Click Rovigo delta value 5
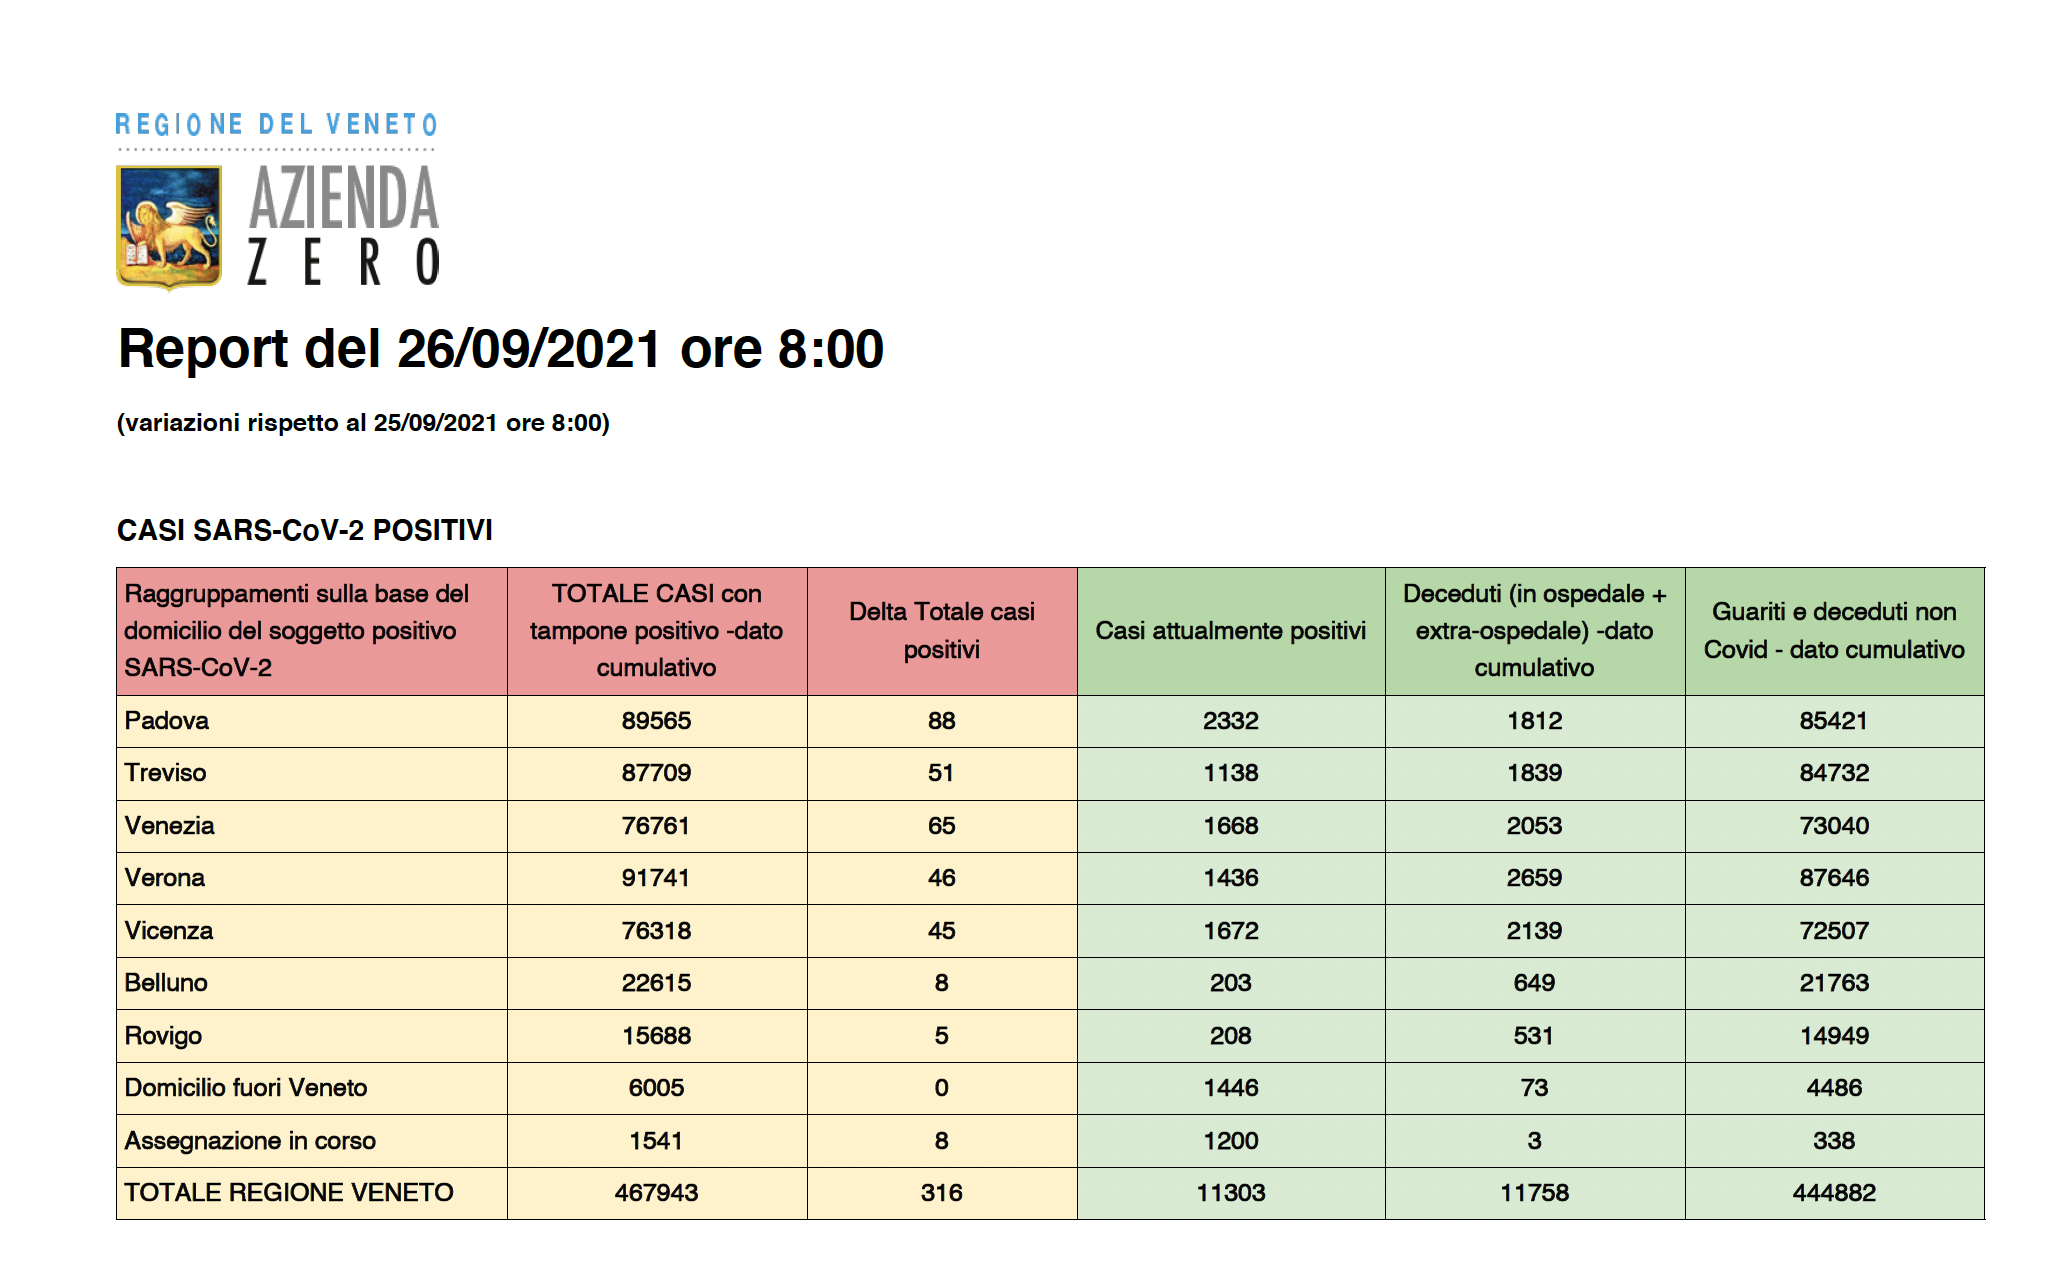Image resolution: width=2070 pixels, height=1277 pixels. coord(942,1036)
